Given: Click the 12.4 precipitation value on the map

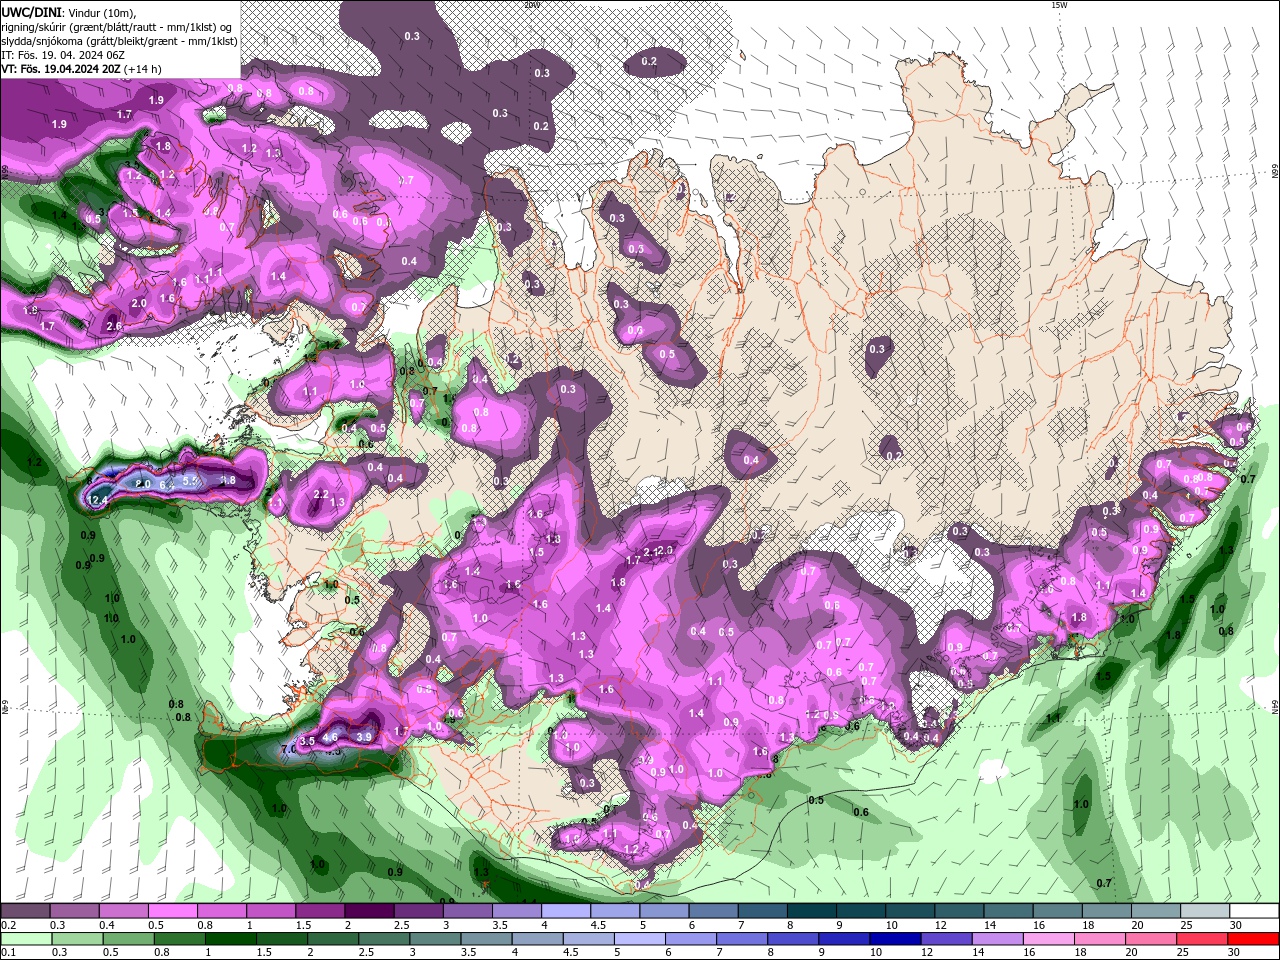Looking at the screenshot, I should click(98, 500).
